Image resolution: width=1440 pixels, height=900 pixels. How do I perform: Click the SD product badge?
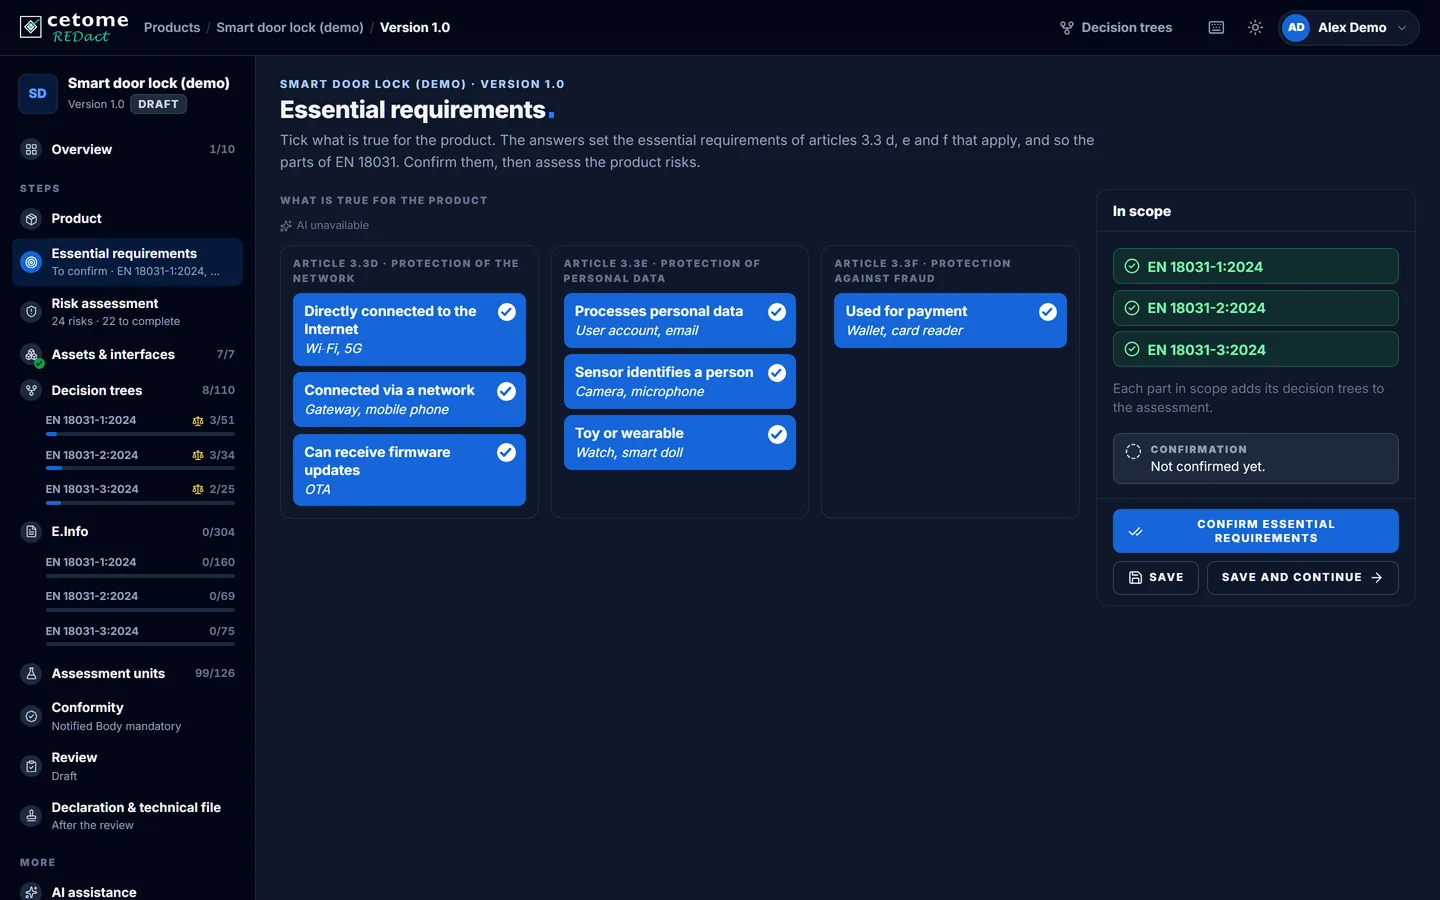tap(38, 94)
